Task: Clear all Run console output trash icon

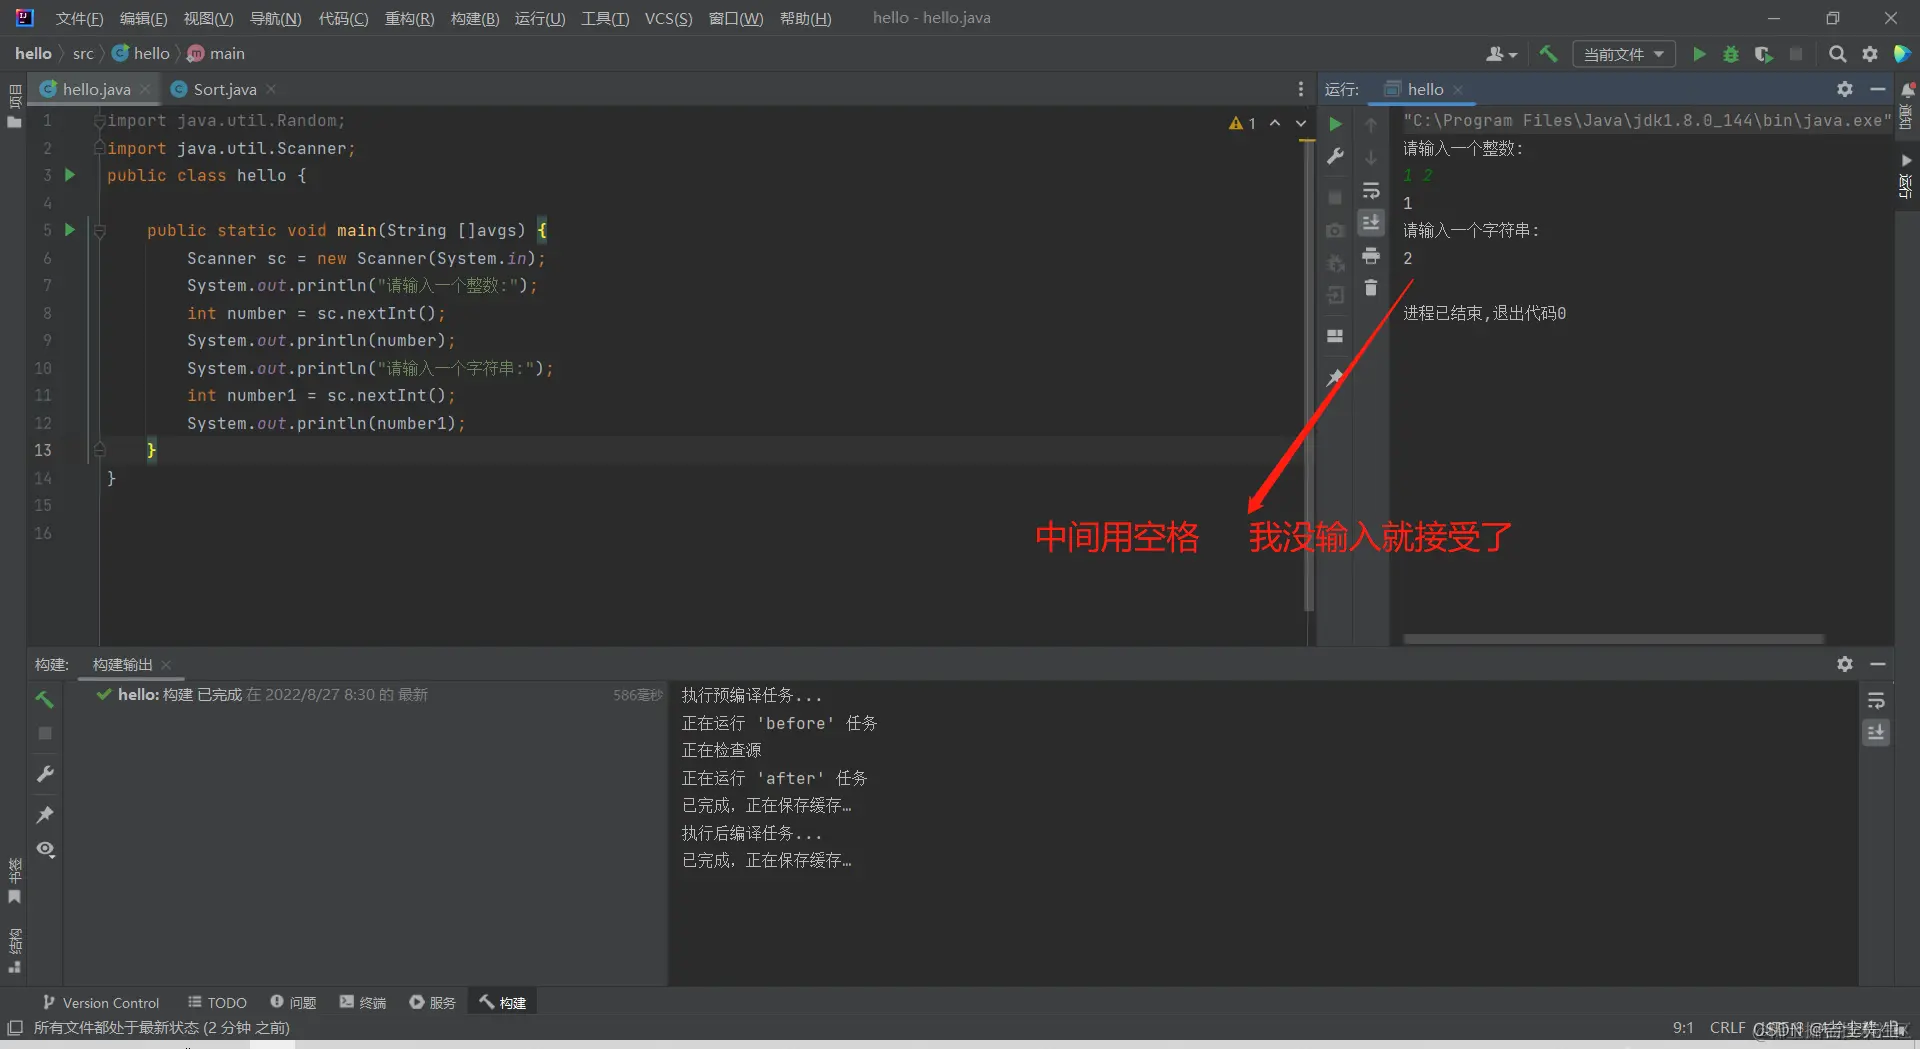Action: pos(1371,288)
